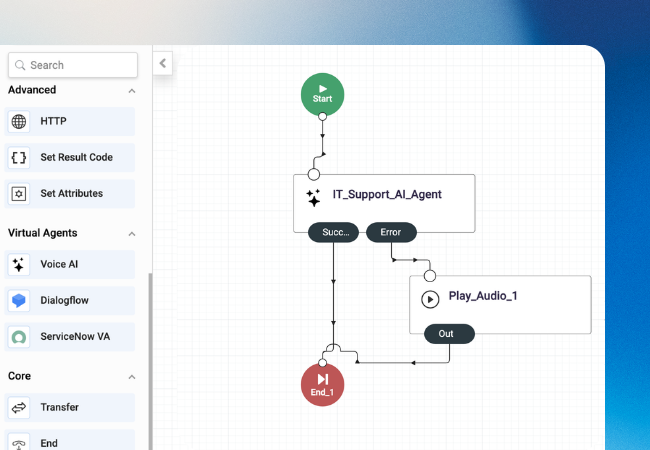This screenshot has height=450, width=650.
Task: Choose the ServiceNow VA ring icon
Action: tap(19, 337)
